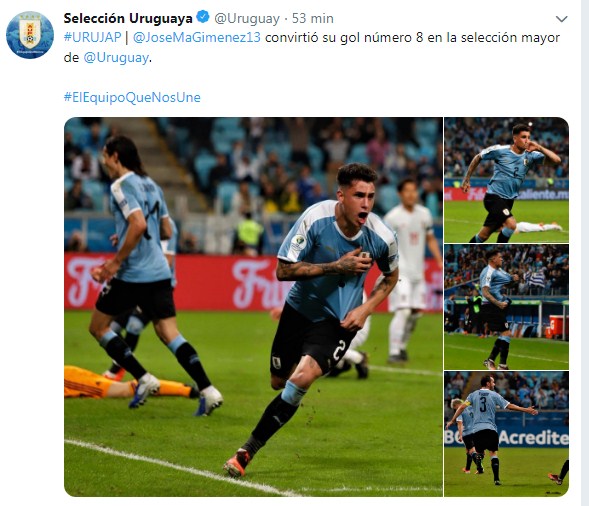Open @JoseMaGimenez13 mention link
Image resolution: width=589 pixels, height=506 pixels.
[196, 38]
